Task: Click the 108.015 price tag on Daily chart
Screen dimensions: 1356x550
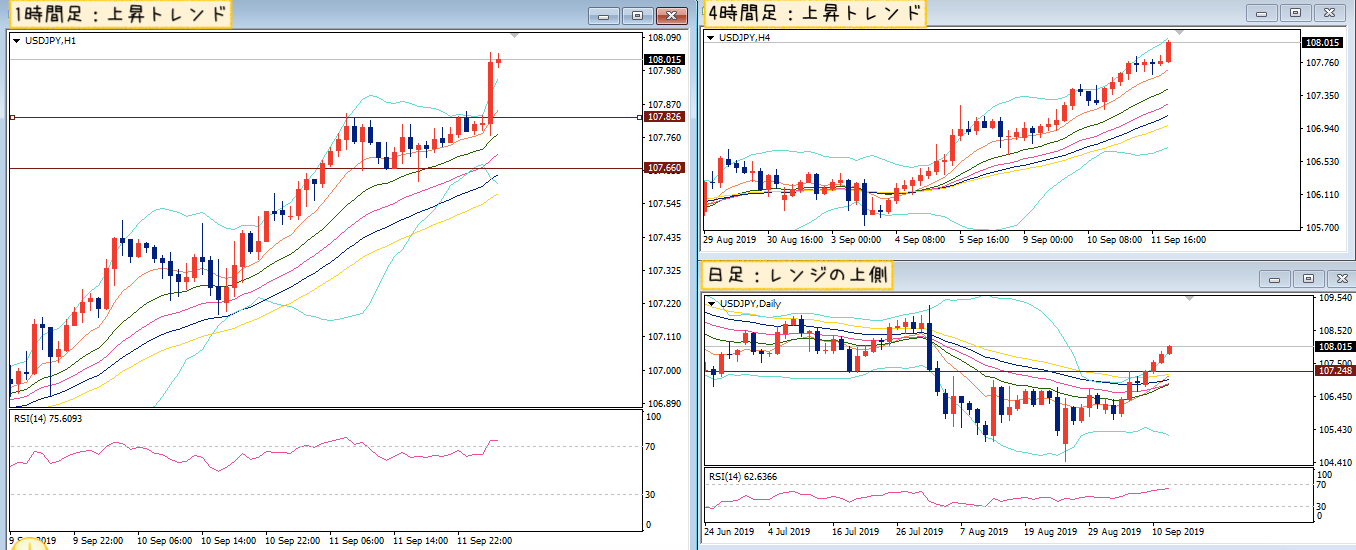Action: (x=1337, y=346)
